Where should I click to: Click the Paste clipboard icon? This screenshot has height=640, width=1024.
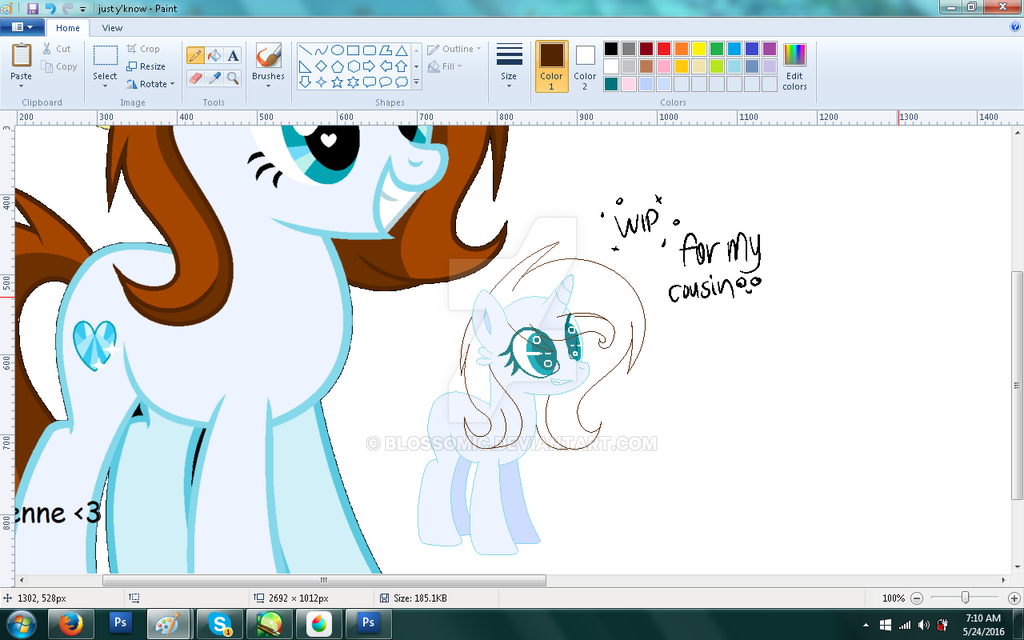(21, 56)
